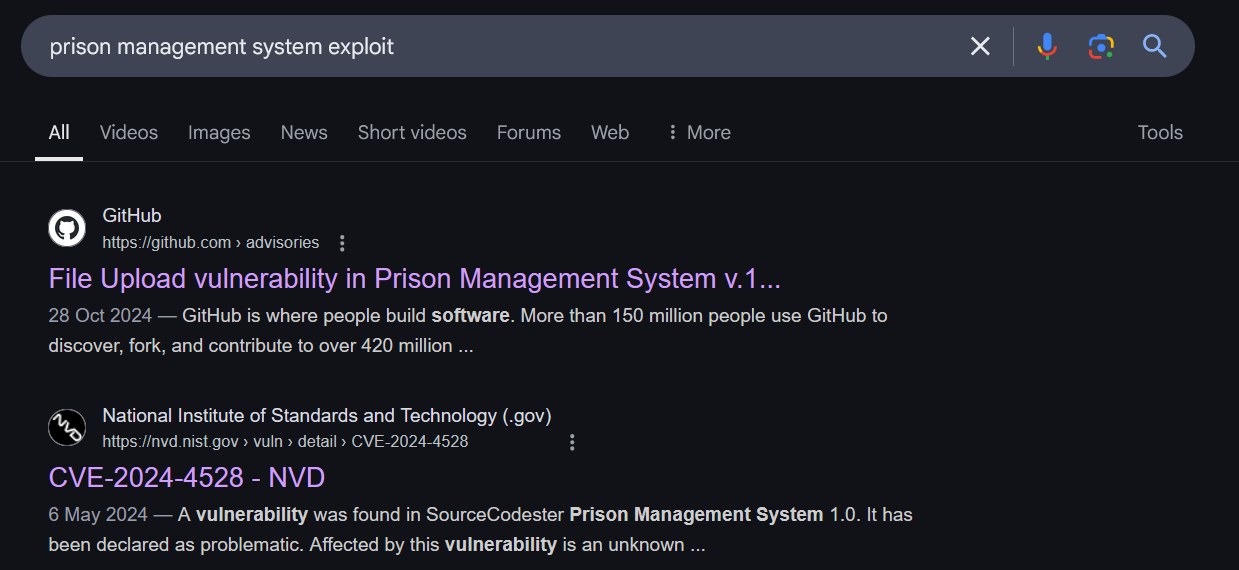Screen dimensions: 1239x570
Task: Go to the Short videos tab
Action: click(412, 132)
